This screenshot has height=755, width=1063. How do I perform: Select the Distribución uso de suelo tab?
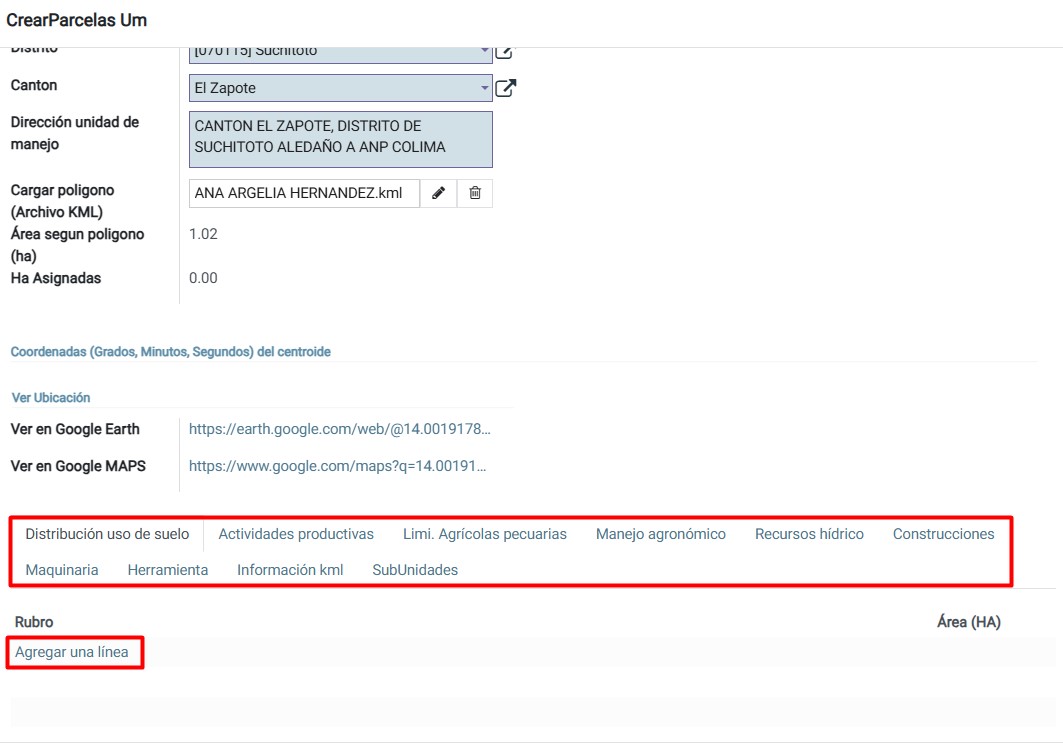coord(107,534)
